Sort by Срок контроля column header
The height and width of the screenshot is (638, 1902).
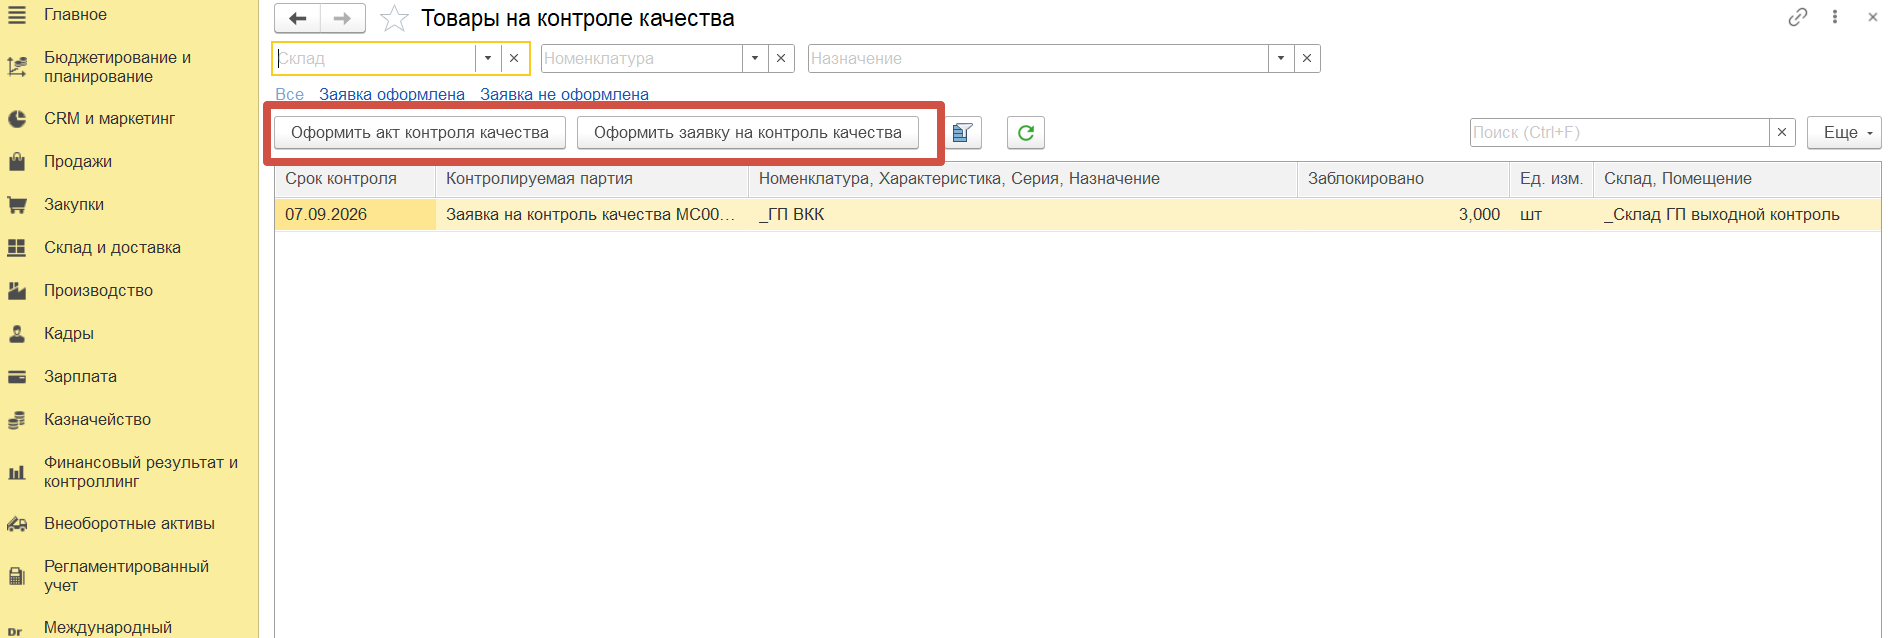click(x=355, y=180)
